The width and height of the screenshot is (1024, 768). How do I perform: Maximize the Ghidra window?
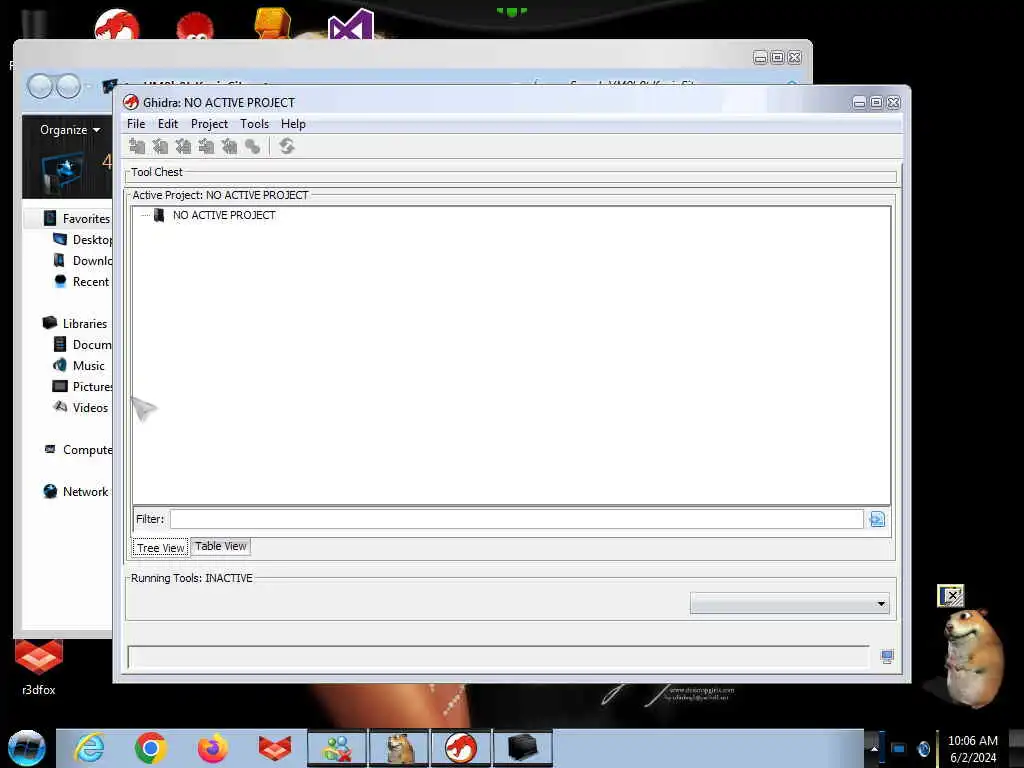click(x=876, y=103)
